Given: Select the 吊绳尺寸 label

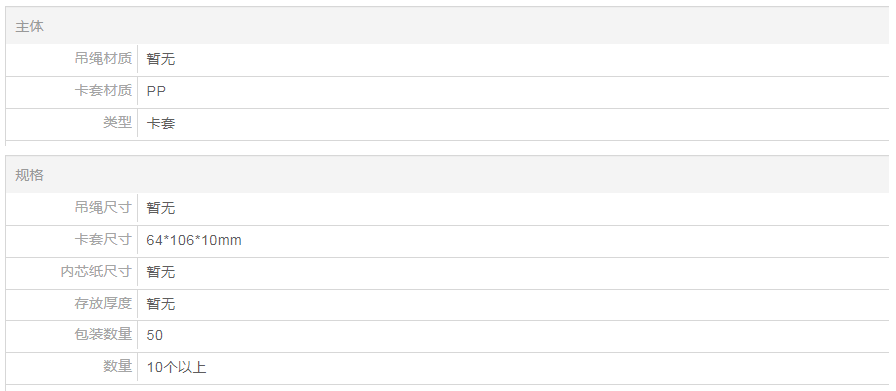Looking at the screenshot, I should [x=103, y=207].
